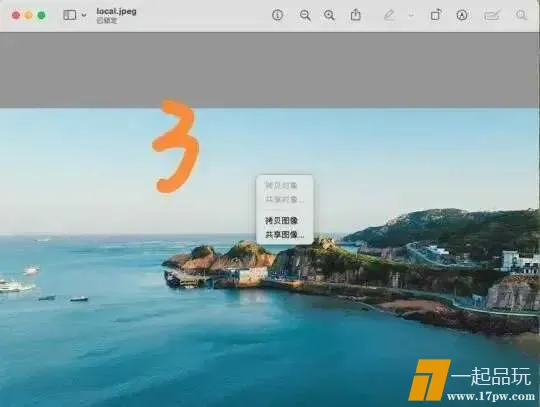Select greyed 拷贝对象 menu entry
This screenshot has width=540, height=407.
point(281,186)
